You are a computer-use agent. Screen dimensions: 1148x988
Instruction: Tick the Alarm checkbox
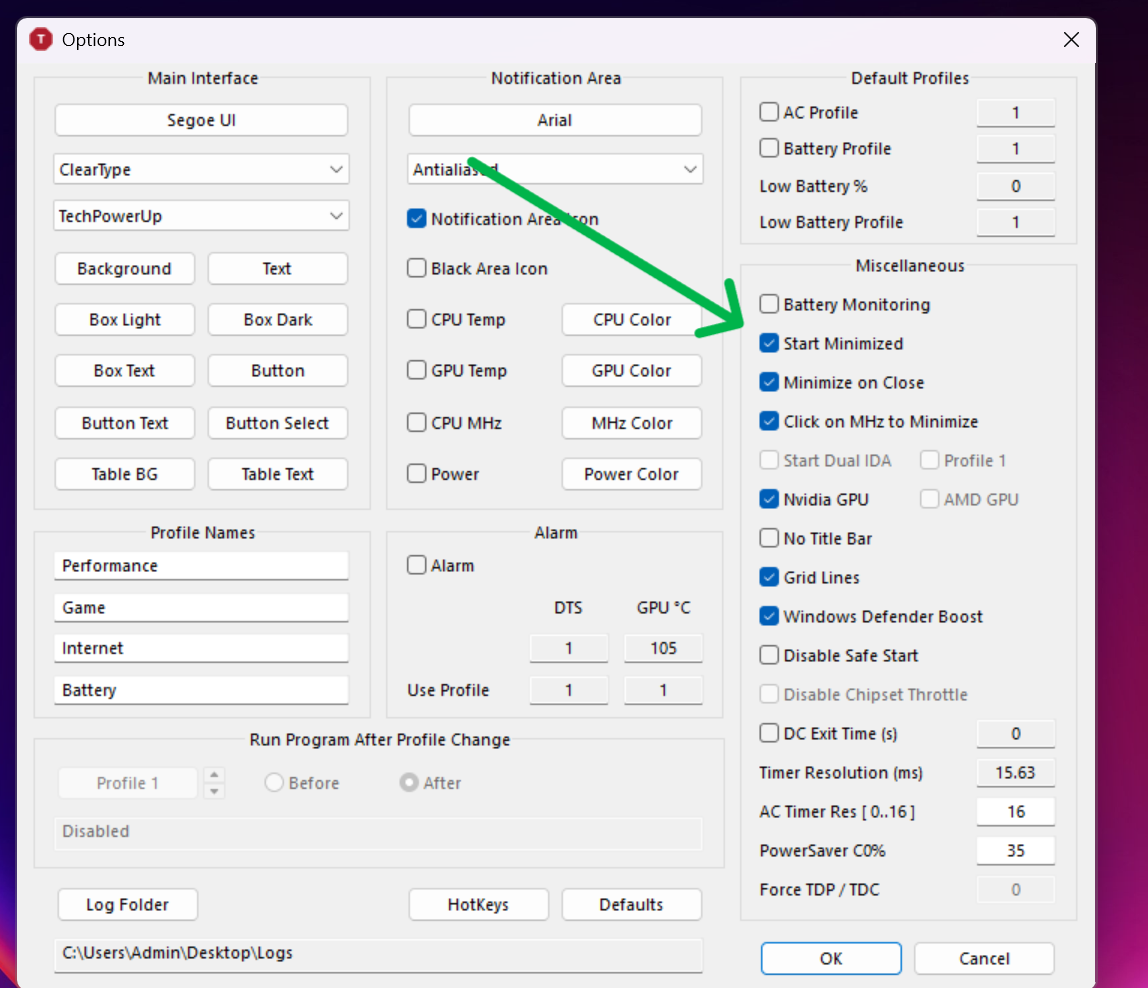click(x=417, y=565)
